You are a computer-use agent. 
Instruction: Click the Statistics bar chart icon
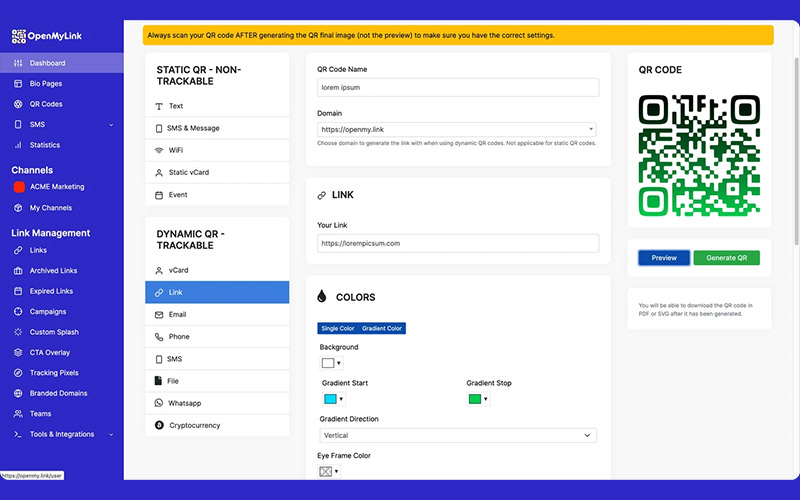(x=18, y=145)
